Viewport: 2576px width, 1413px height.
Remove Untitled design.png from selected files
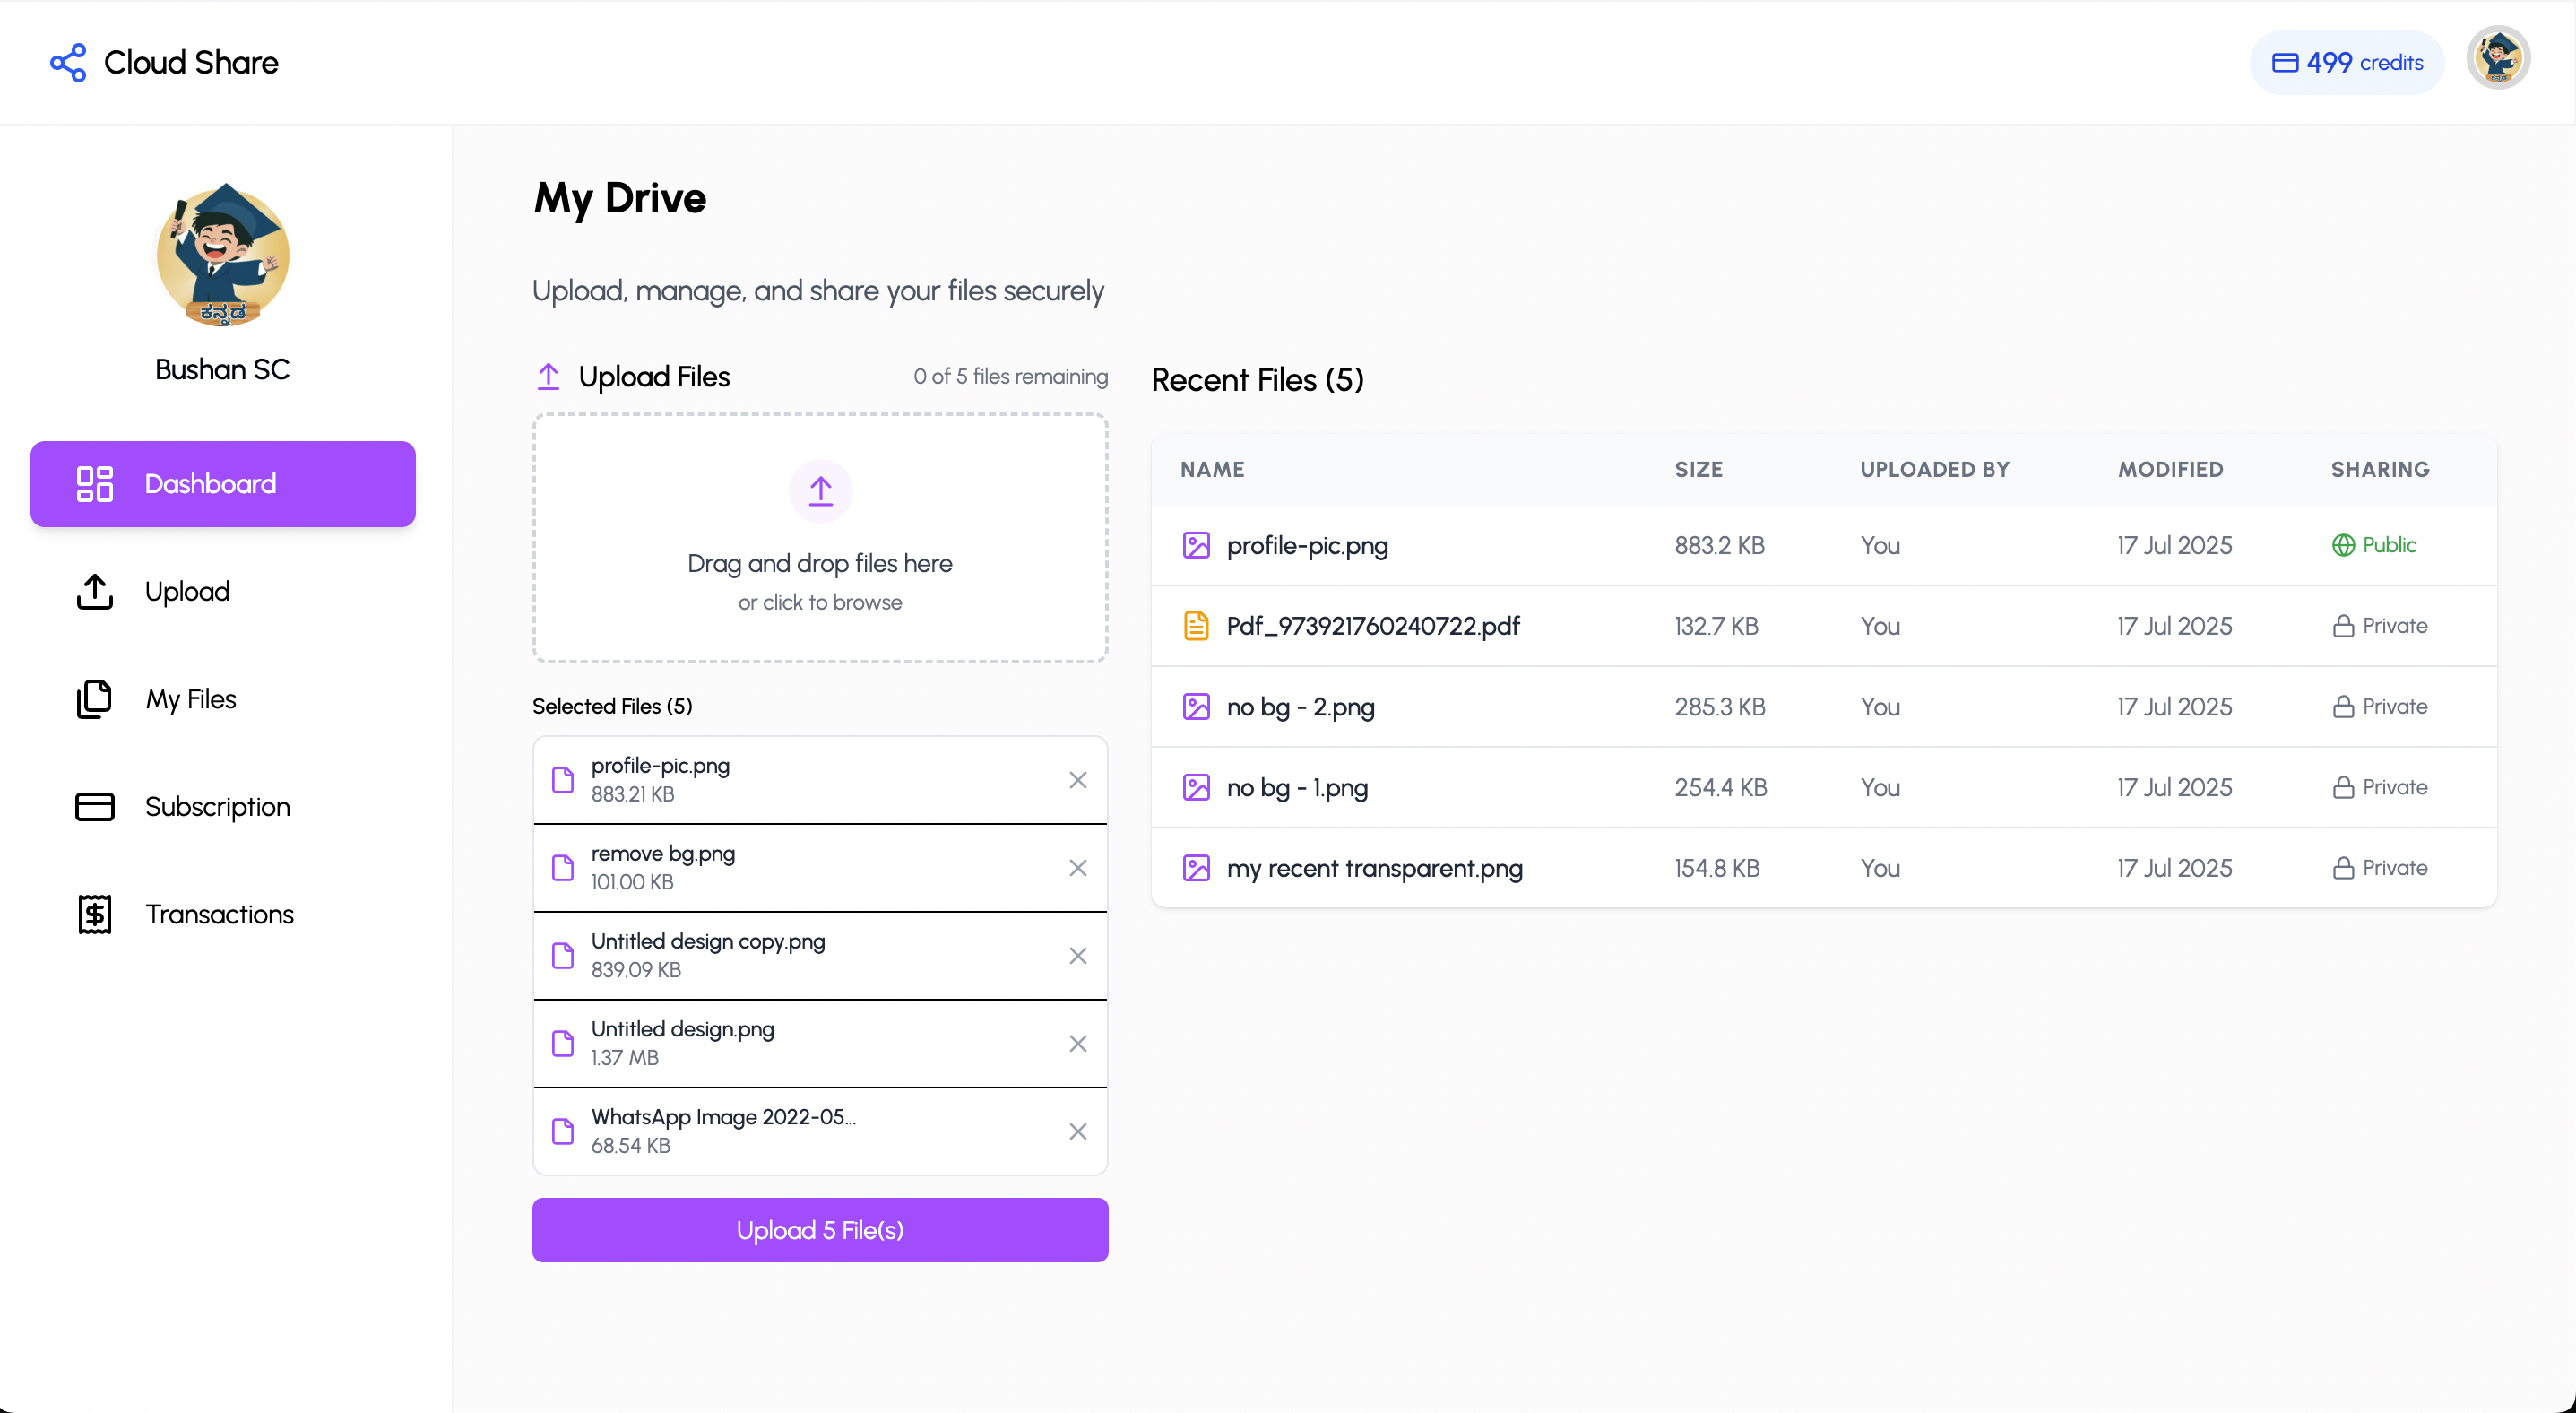pos(1077,1044)
